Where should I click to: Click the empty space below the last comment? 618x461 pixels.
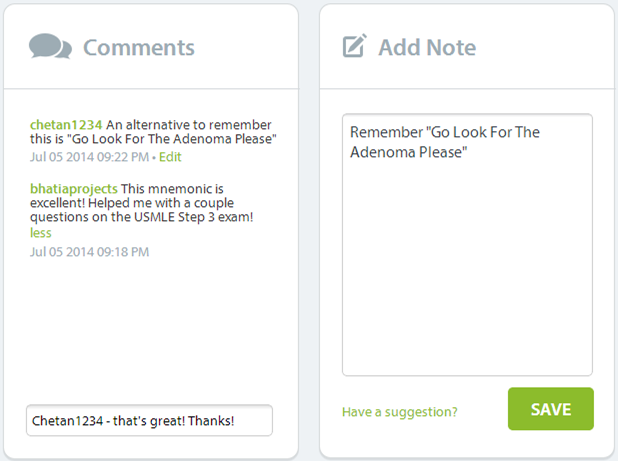coord(150,327)
